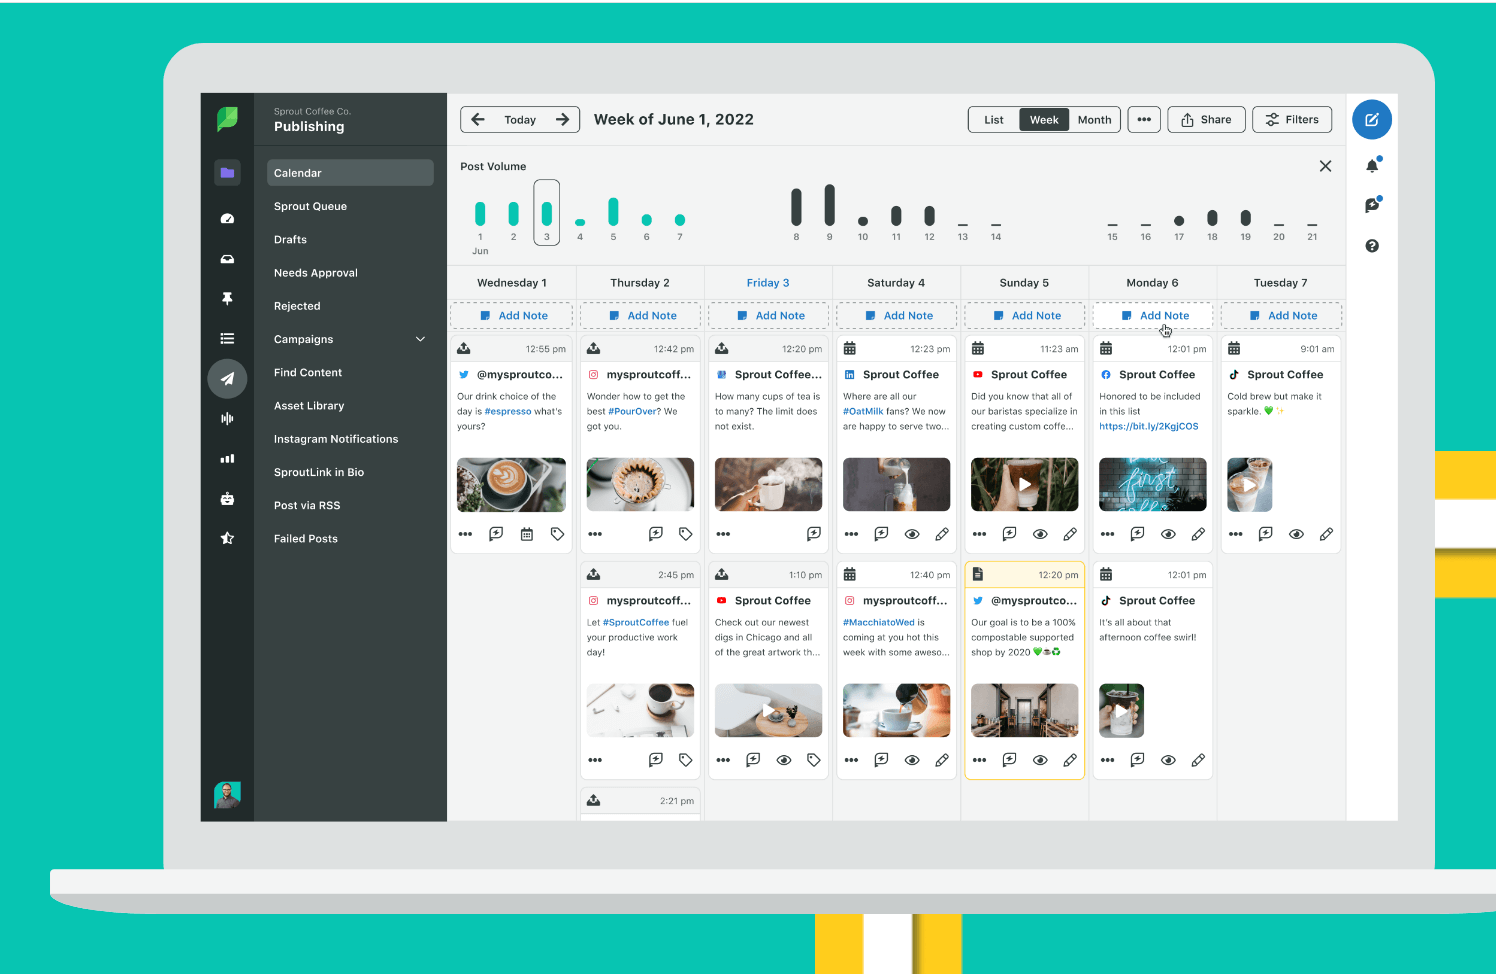Click tag icon on Wednesday 12:55 pm post
Screen dimensions: 1496x974
click(558, 534)
